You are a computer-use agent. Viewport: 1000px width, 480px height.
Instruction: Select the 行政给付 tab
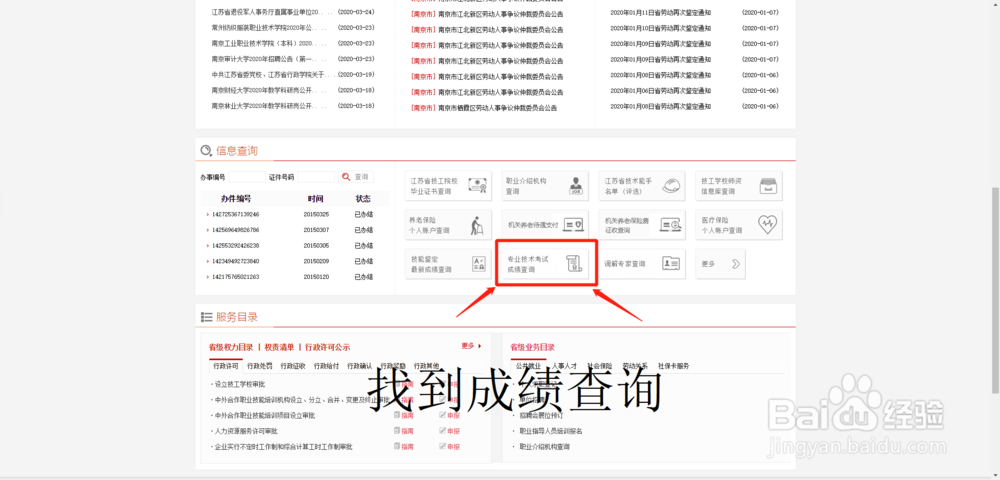pos(326,366)
